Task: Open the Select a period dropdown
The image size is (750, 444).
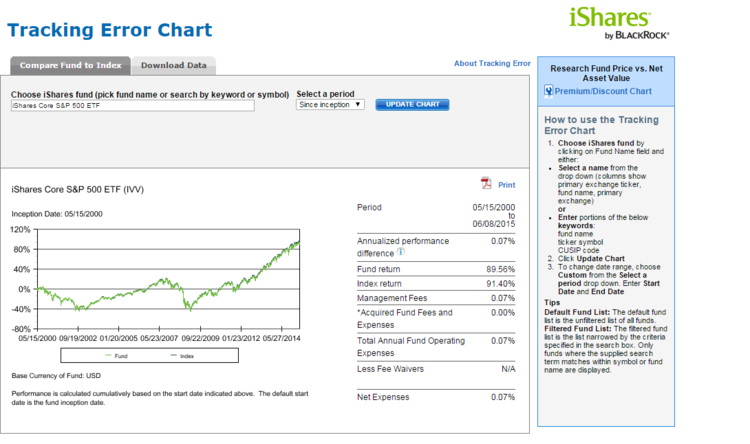Action: [x=330, y=104]
